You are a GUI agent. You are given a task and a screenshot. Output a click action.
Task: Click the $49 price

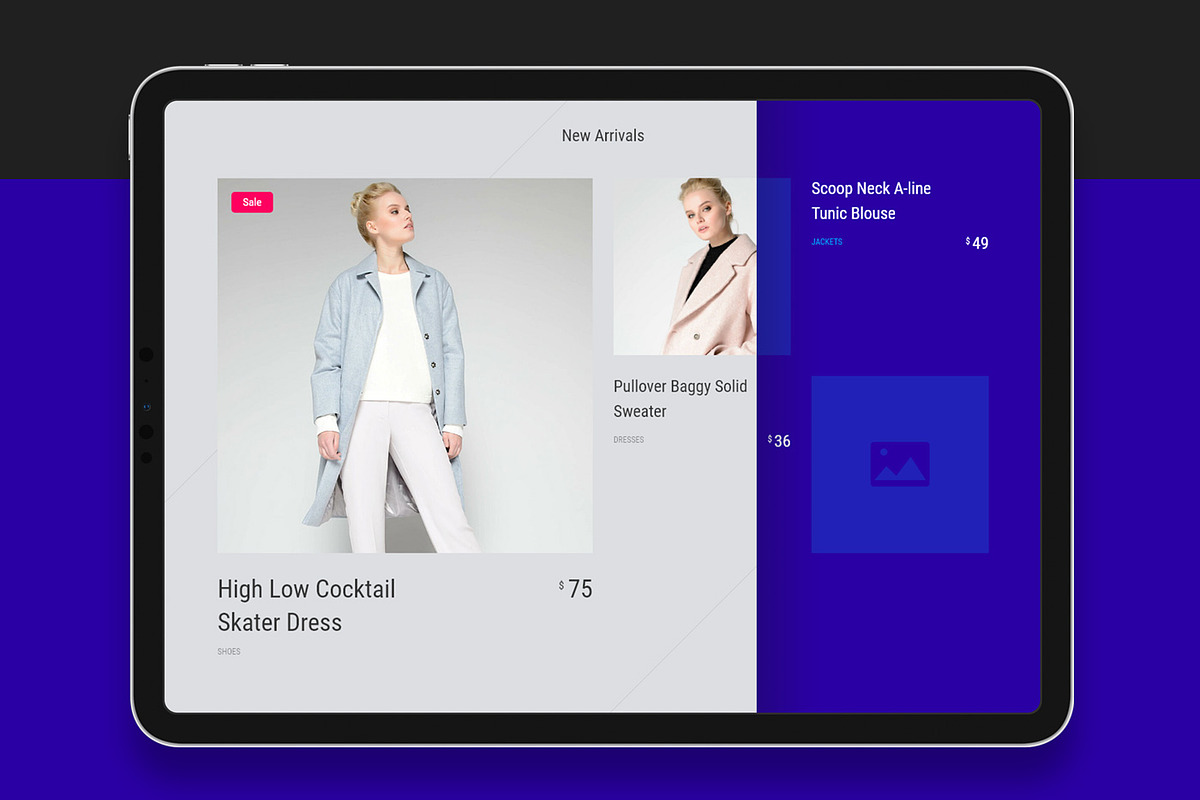point(977,243)
